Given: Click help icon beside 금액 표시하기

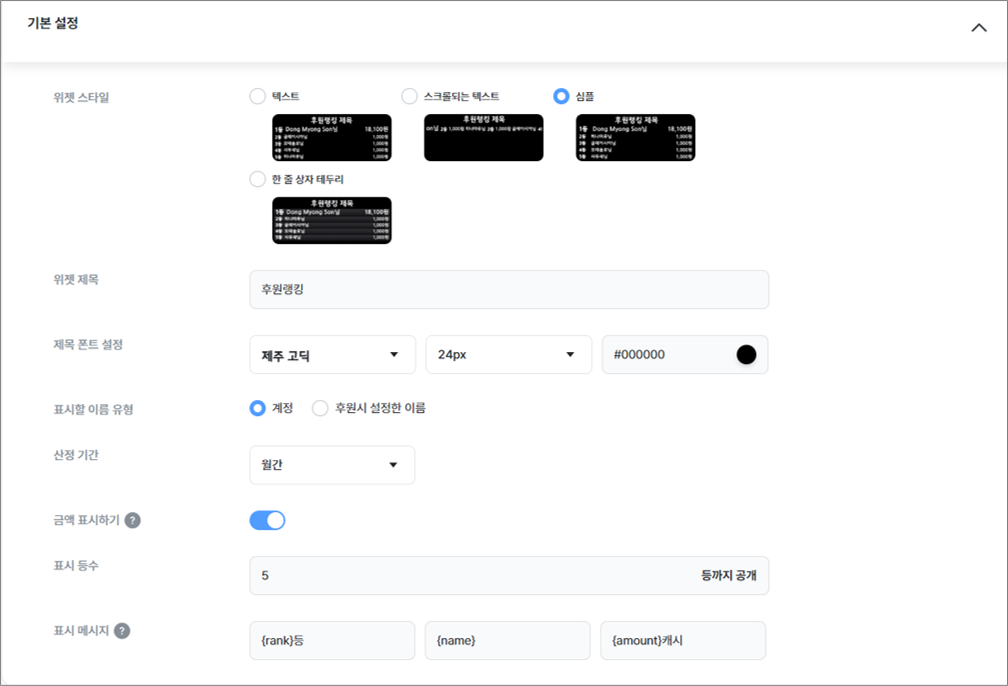Looking at the screenshot, I should [x=132, y=520].
